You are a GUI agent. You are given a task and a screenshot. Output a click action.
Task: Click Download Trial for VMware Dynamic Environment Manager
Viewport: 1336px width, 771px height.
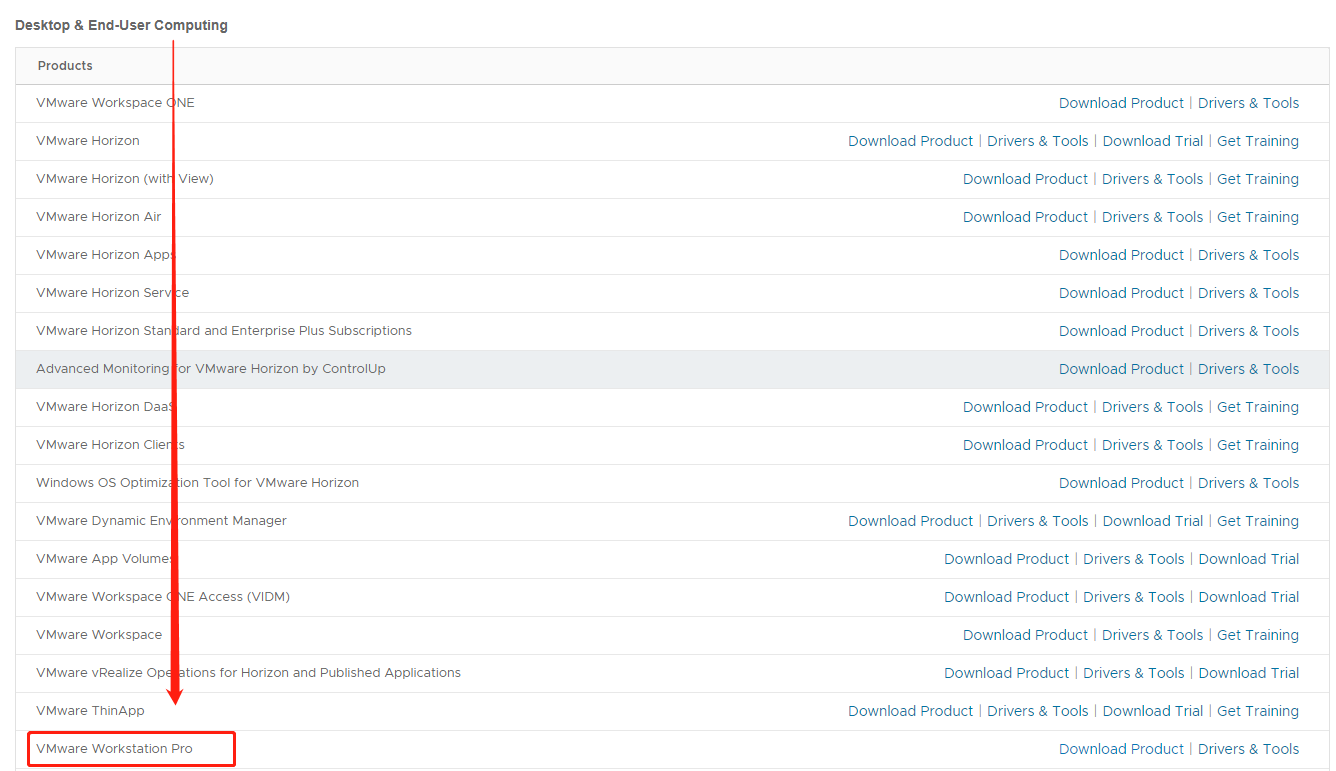click(1152, 521)
